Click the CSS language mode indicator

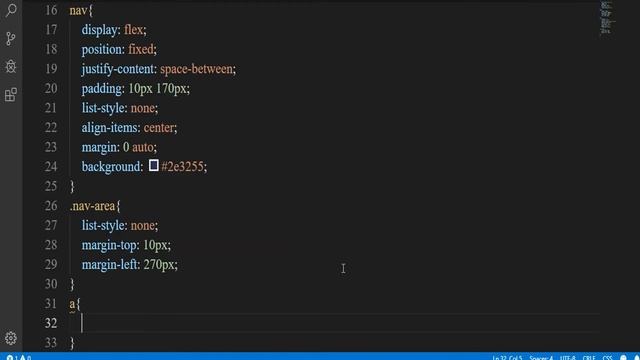coord(607,358)
